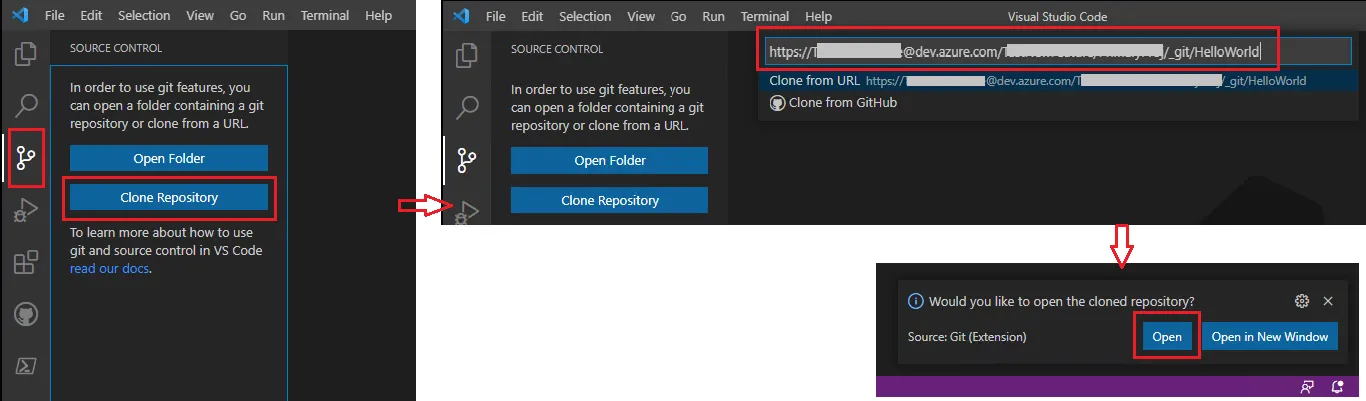Click 'Source: Git (Extension)' notification text
Image resolution: width=1366 pixels, height=401 pixels.
[966, 337]
